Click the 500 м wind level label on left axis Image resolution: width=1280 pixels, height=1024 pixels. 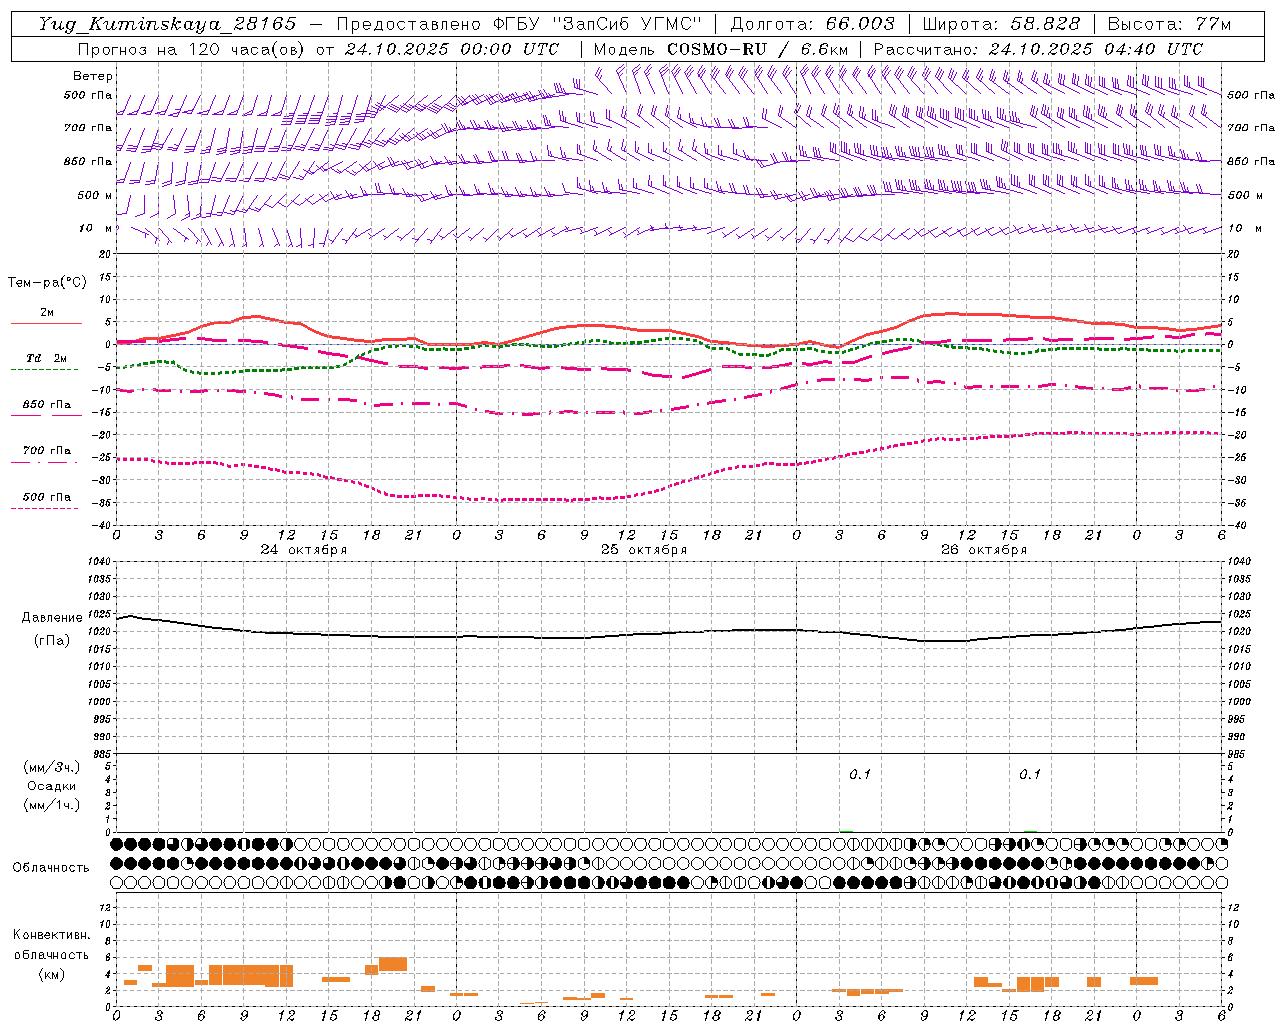[x=96, y=195]
